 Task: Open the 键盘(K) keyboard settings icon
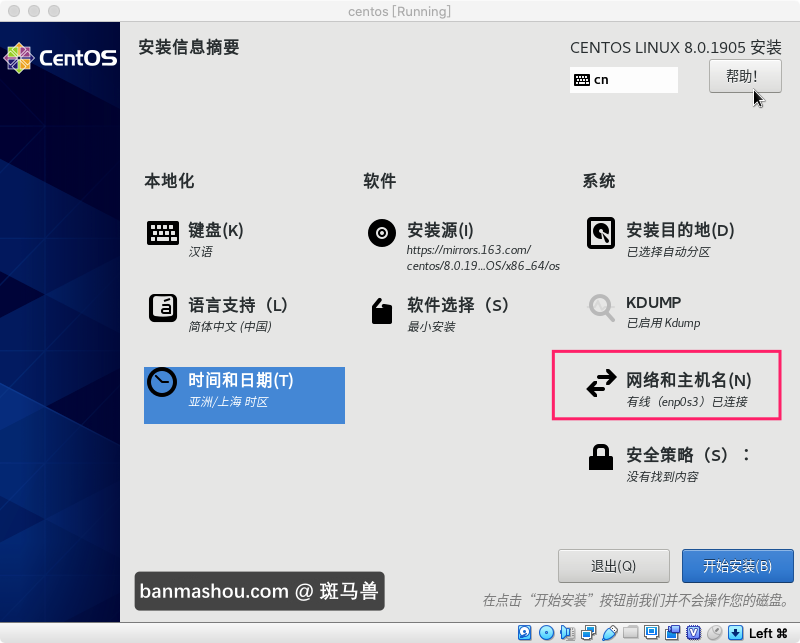tap(163, 233)
